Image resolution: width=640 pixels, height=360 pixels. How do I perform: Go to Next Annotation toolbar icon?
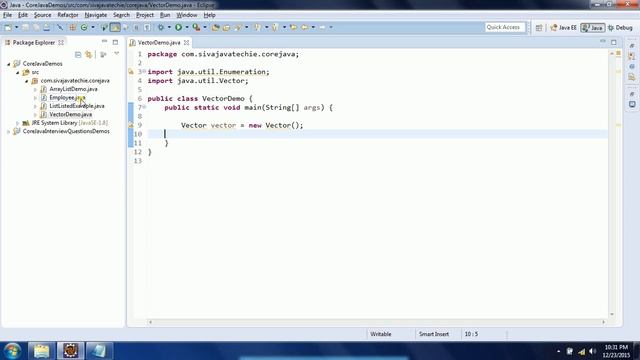point(257,27)
